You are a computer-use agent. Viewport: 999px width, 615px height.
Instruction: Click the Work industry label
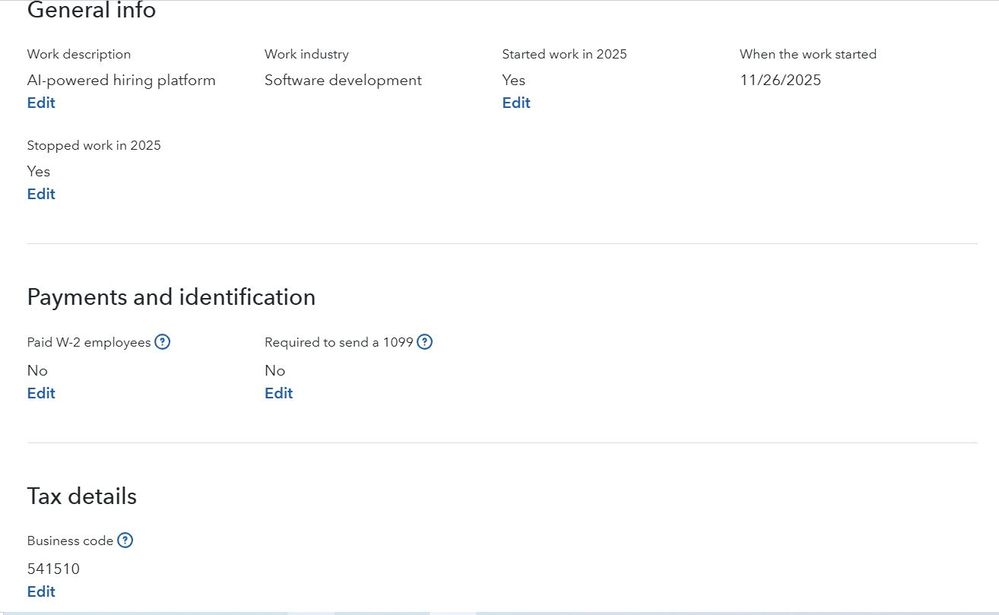(306, 54)
